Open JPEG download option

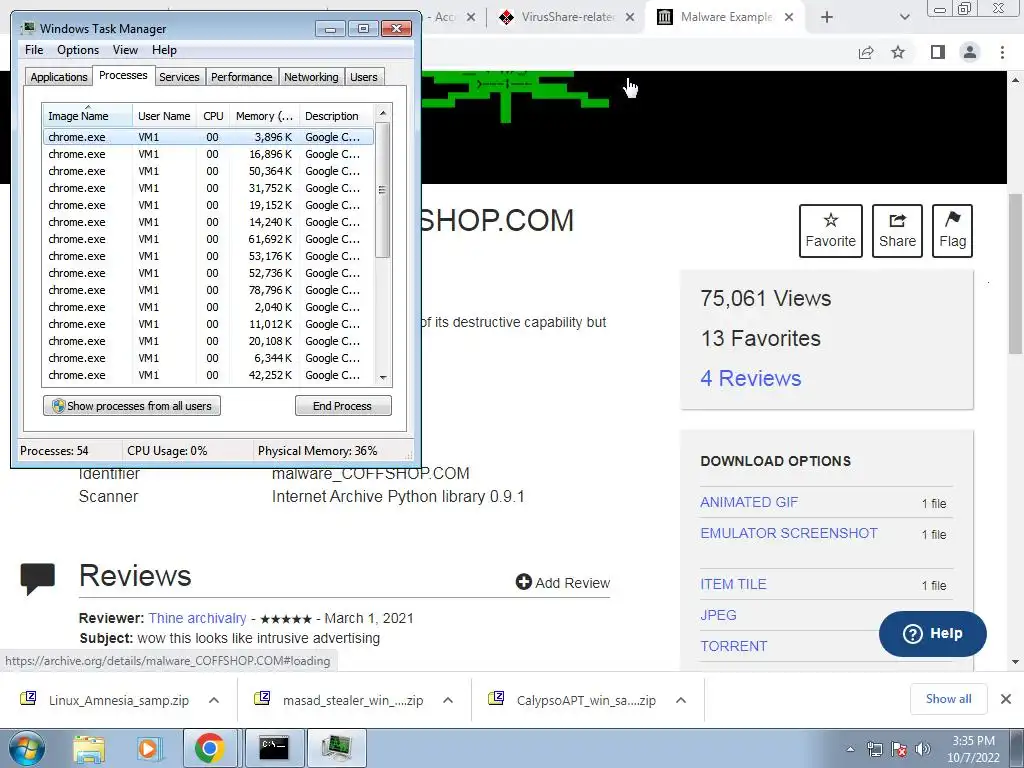pyautogui.click(x=718, y=615)
